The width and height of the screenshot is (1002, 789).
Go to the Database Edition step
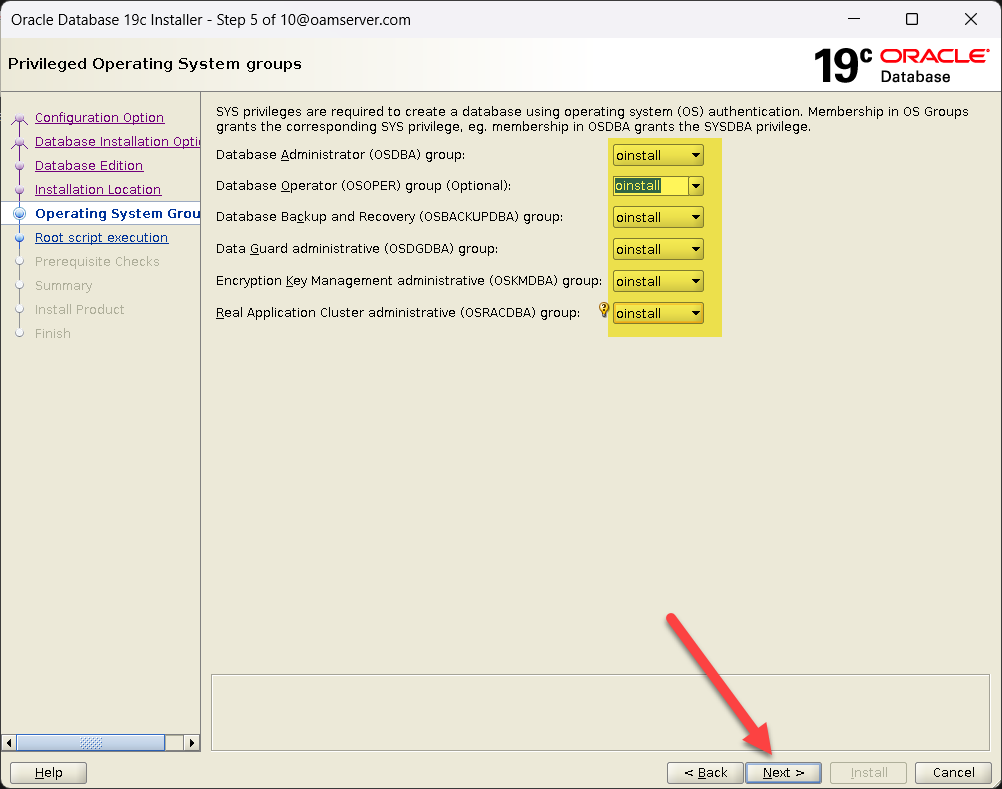89,166
